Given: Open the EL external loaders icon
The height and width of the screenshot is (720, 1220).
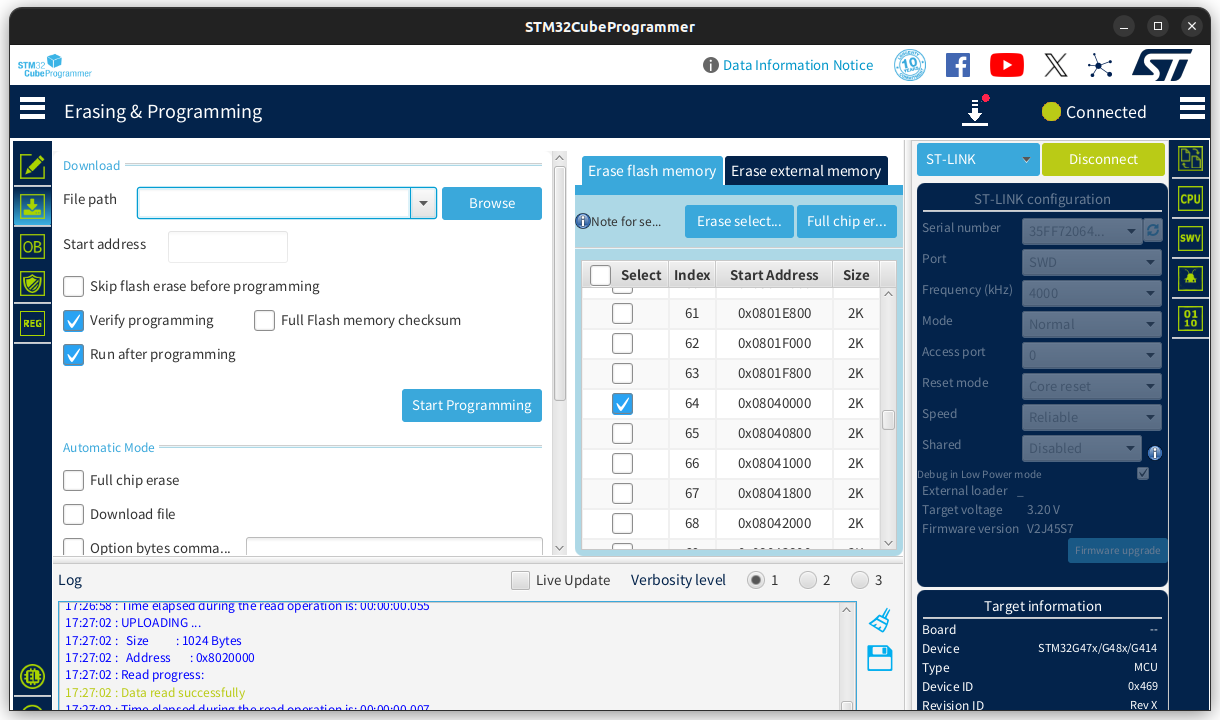Looking at the screenshot, I should click(x=32, y=676).
